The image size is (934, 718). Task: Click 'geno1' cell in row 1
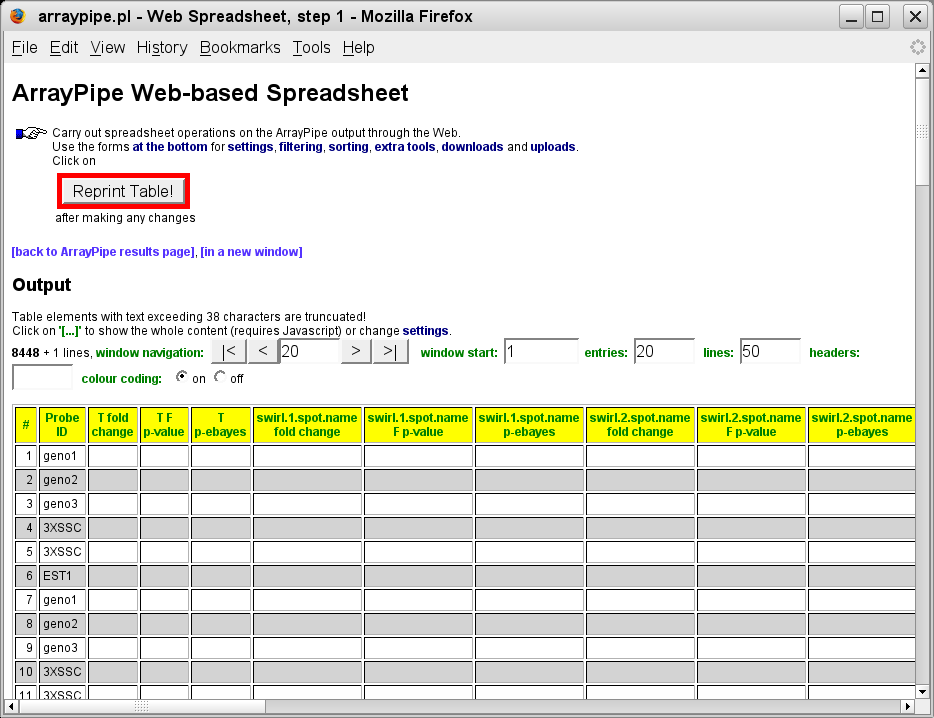pos(62,456)
